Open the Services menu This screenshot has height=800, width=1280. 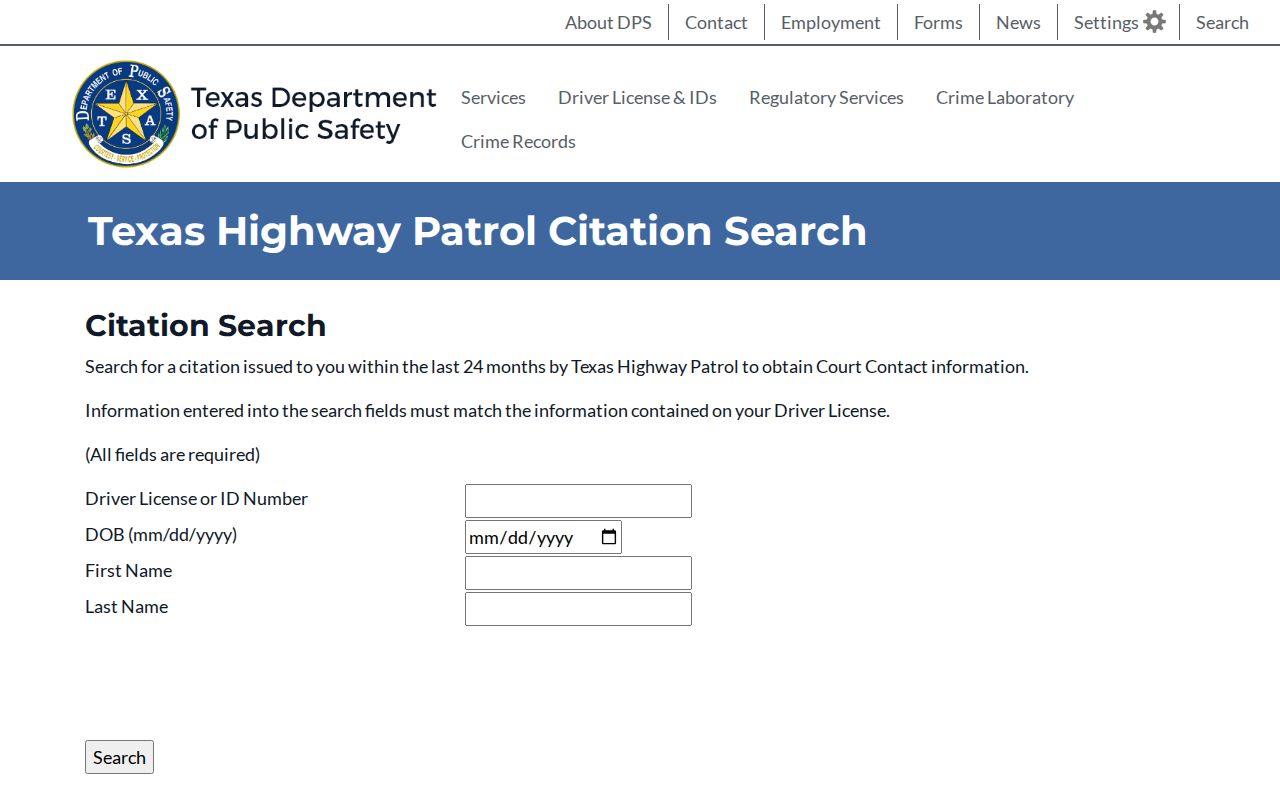(493, 98)
